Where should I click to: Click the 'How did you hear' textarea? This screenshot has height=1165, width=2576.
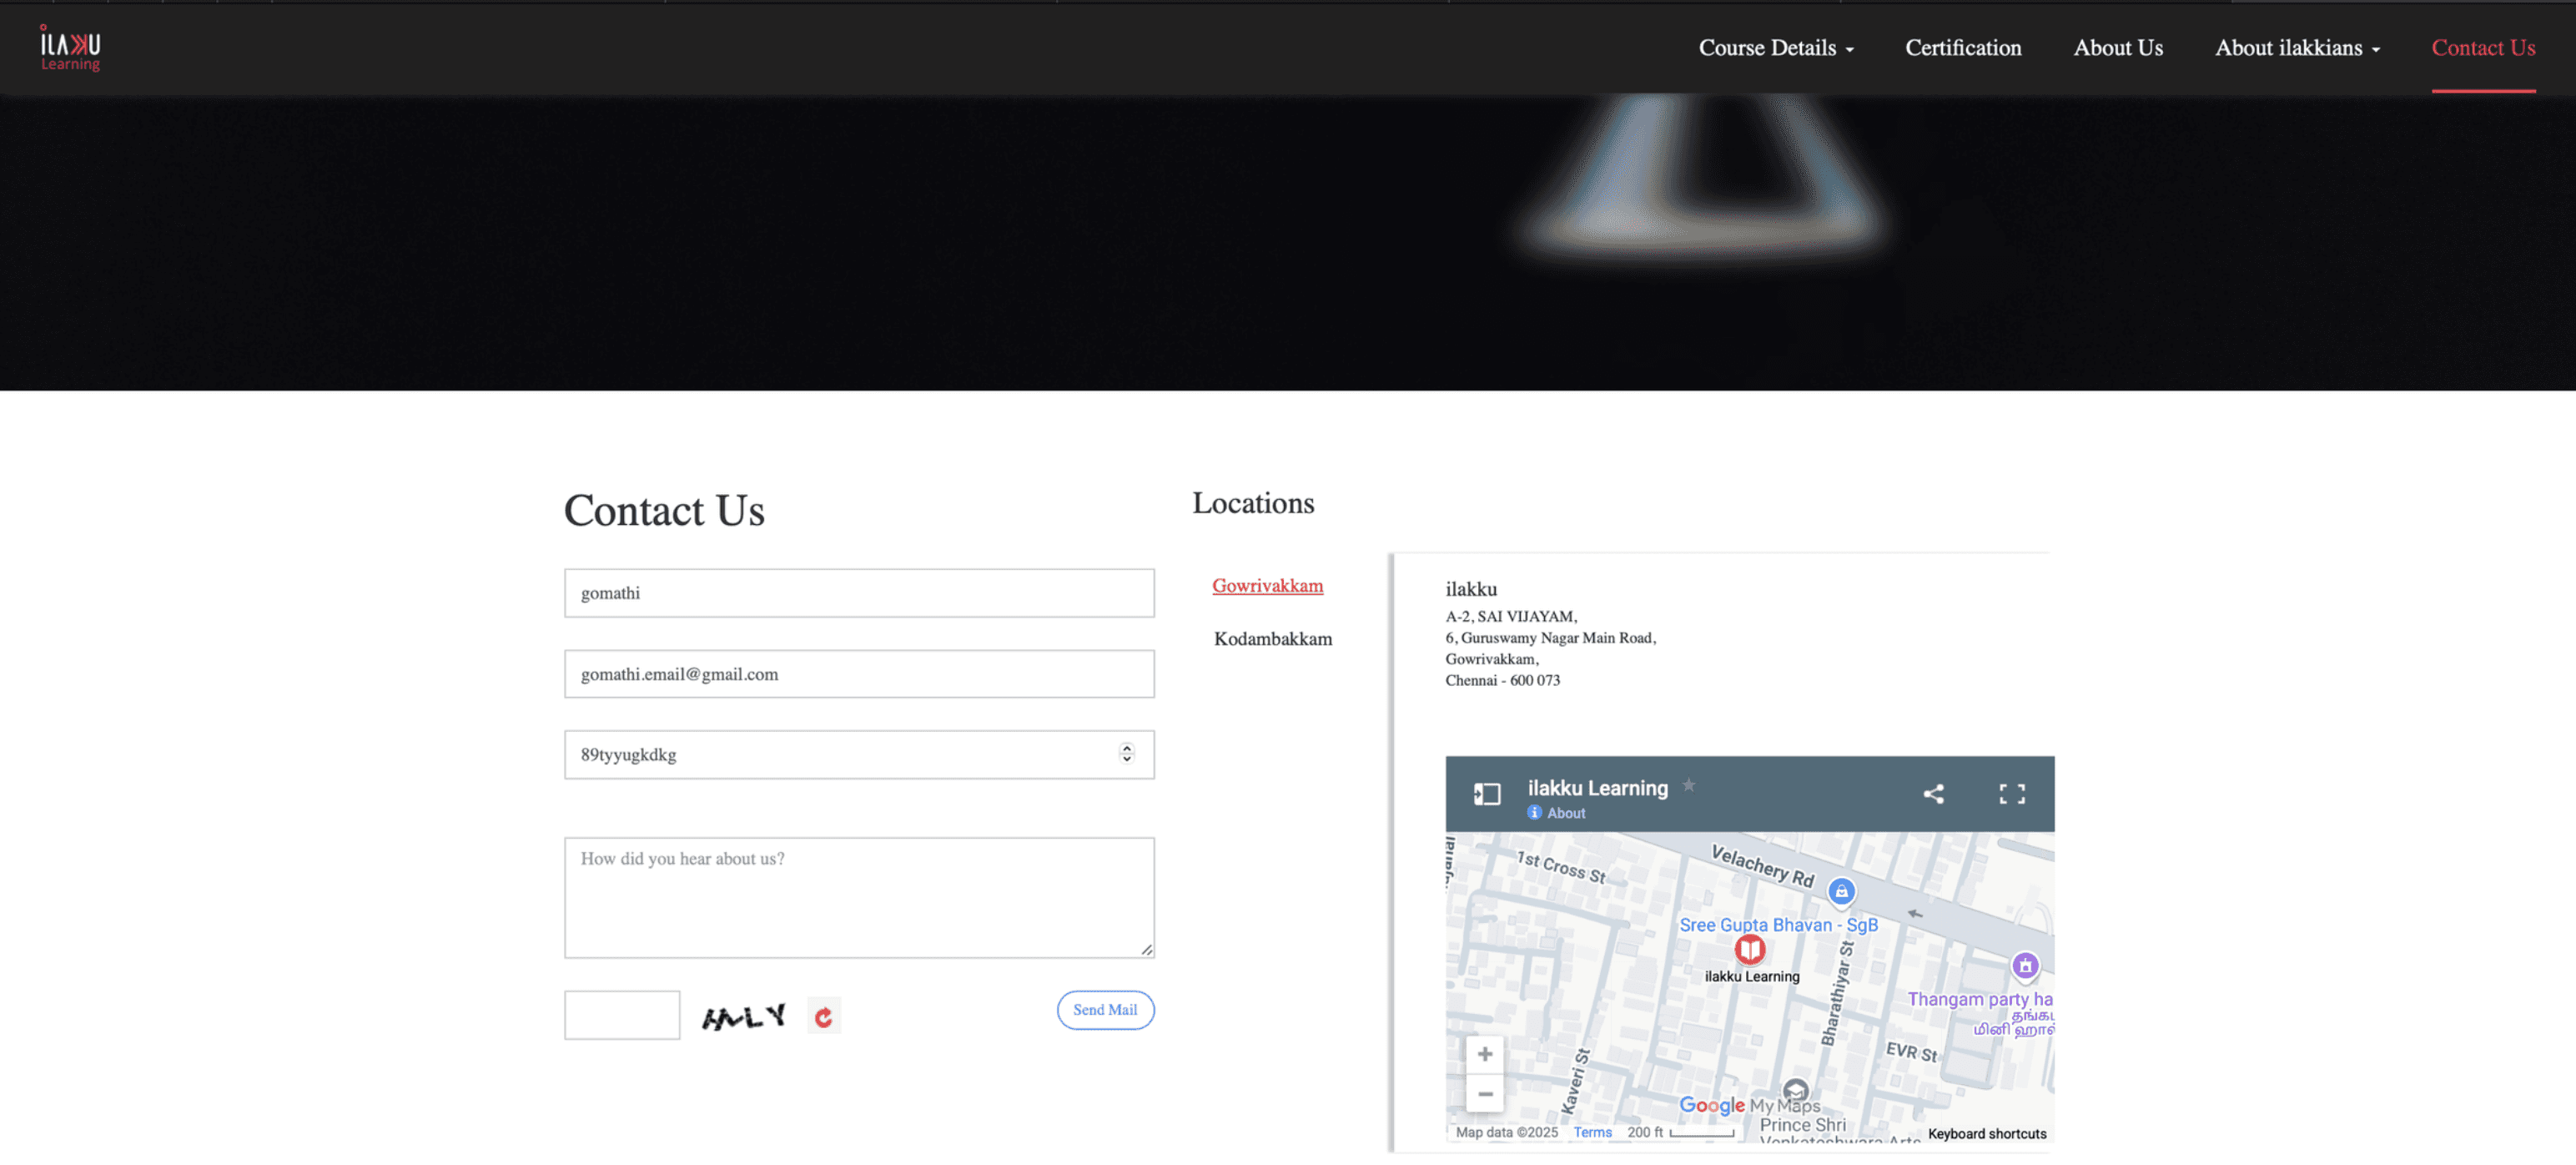[x=858, y=897]
